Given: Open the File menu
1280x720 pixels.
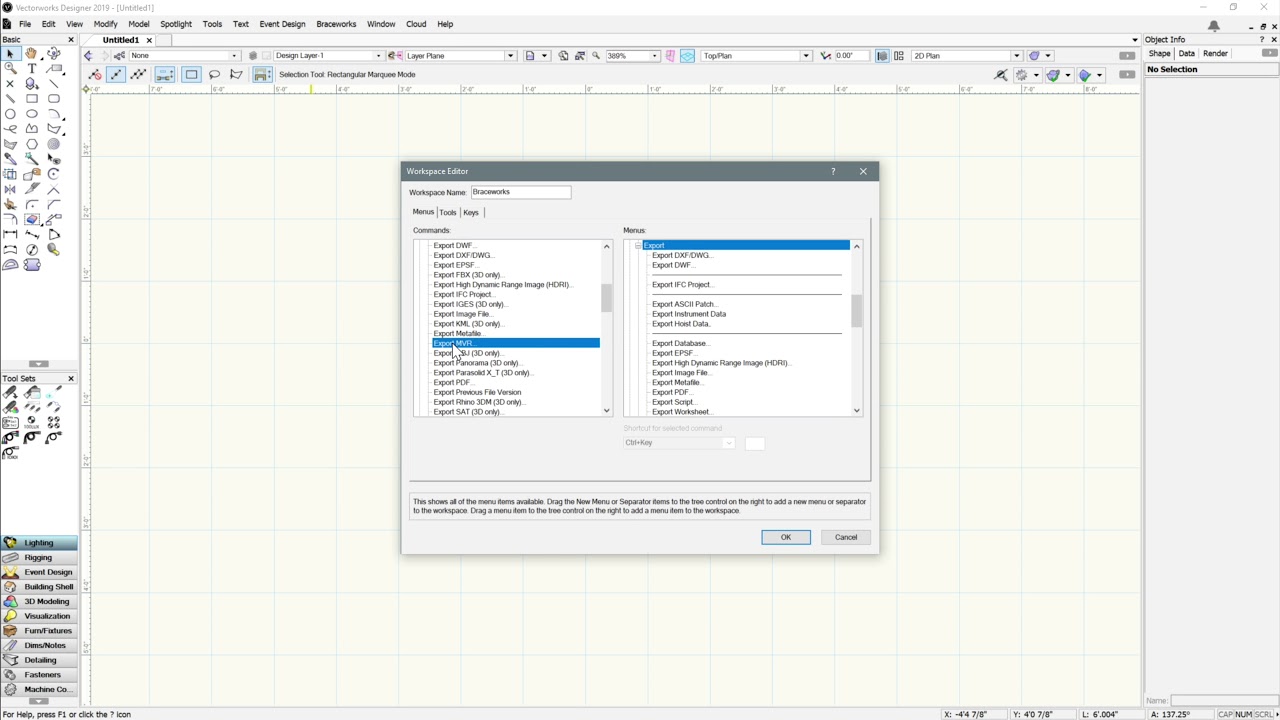Looking at the screenshot, I should 24,24.
